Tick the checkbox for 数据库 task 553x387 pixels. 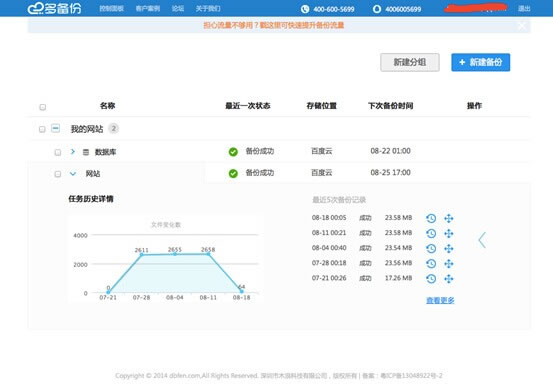pyautogui.click(x=58, y=152)
